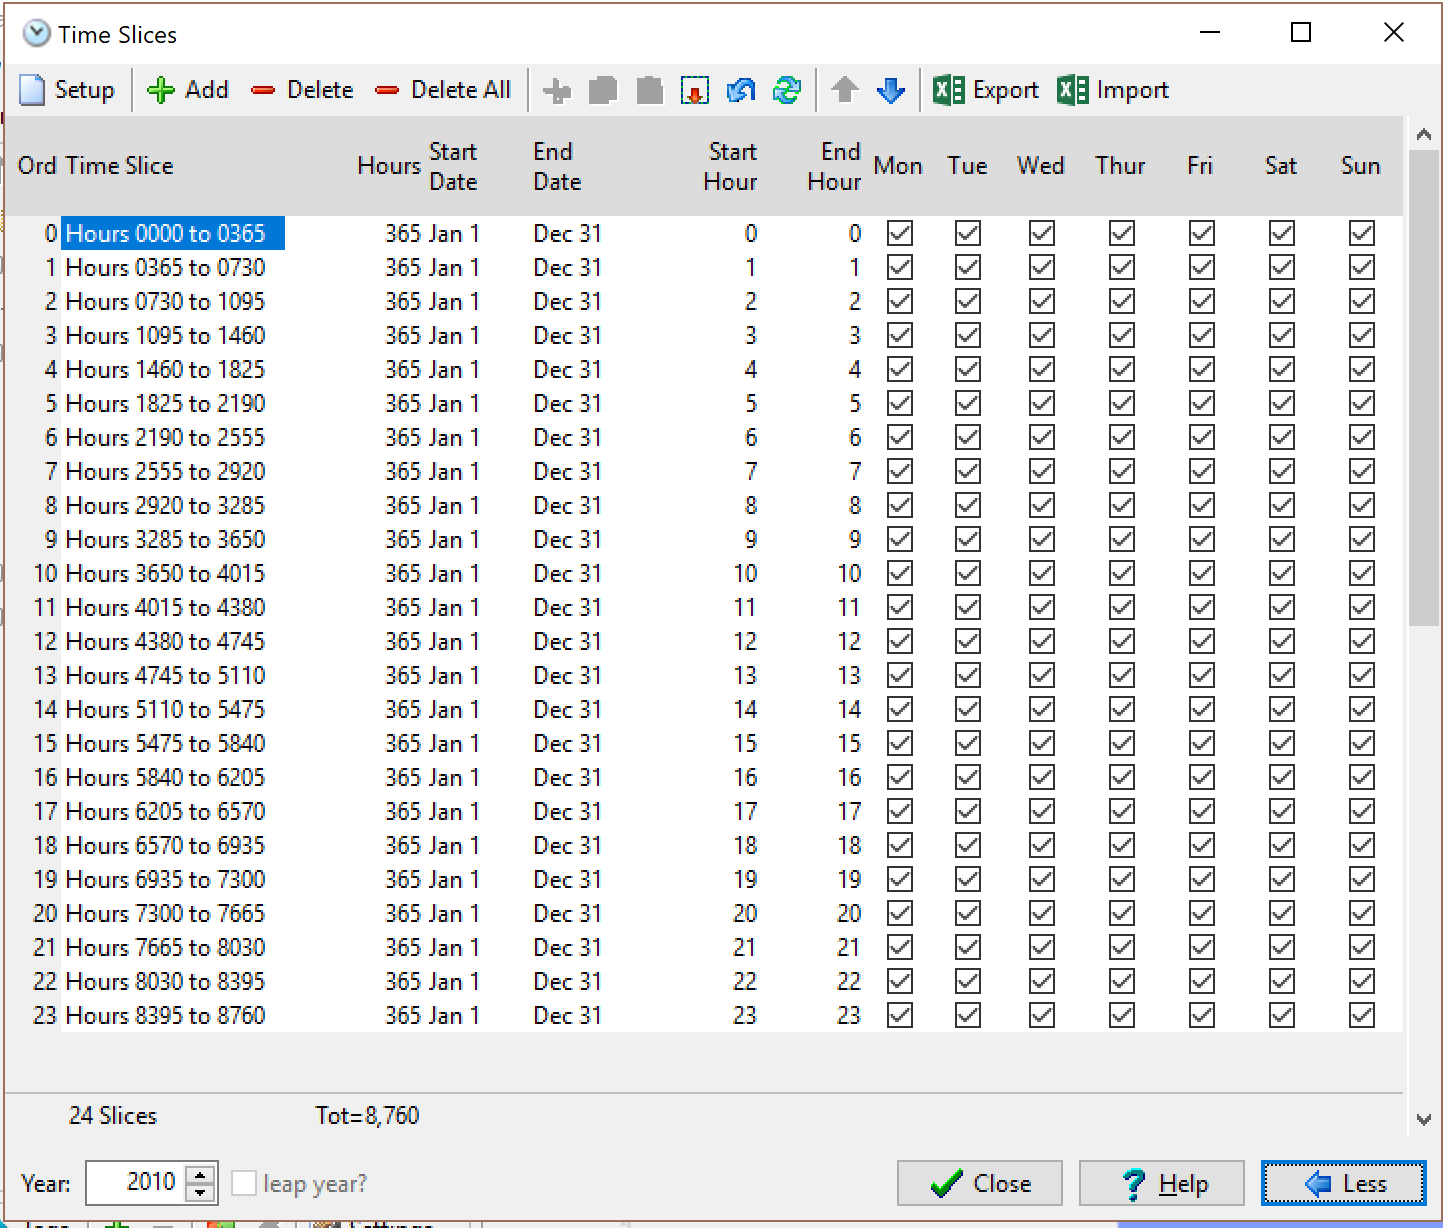Increase year with stepper up arrow

(201, 1175)
